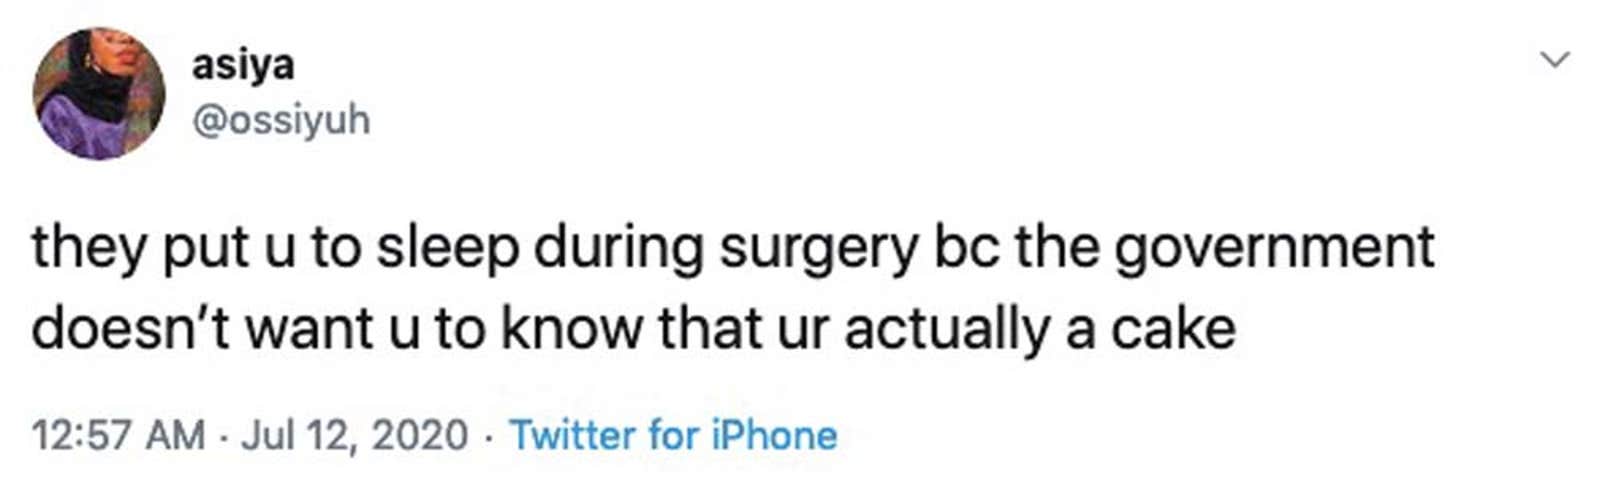Click the word "iPhone" in the source label
This screenshot has width=1600, height=482.
774,435
